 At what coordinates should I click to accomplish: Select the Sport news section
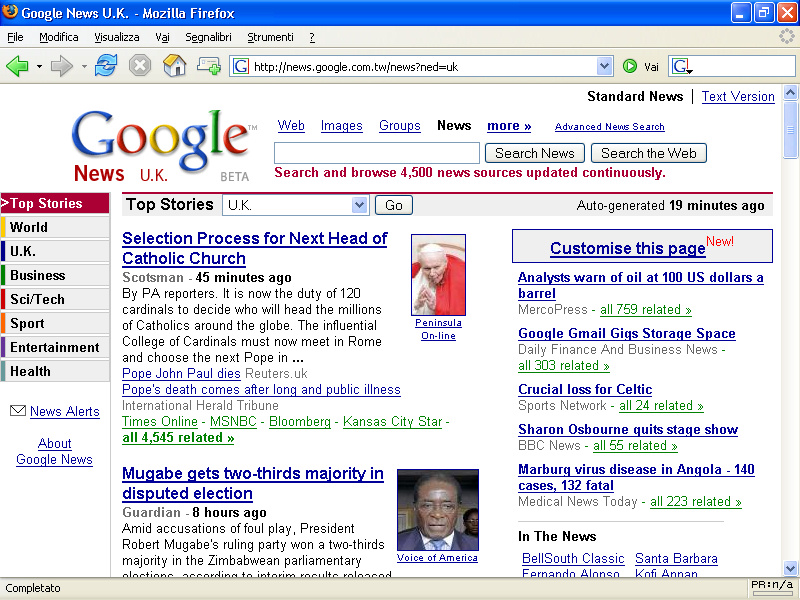(55, 323)
